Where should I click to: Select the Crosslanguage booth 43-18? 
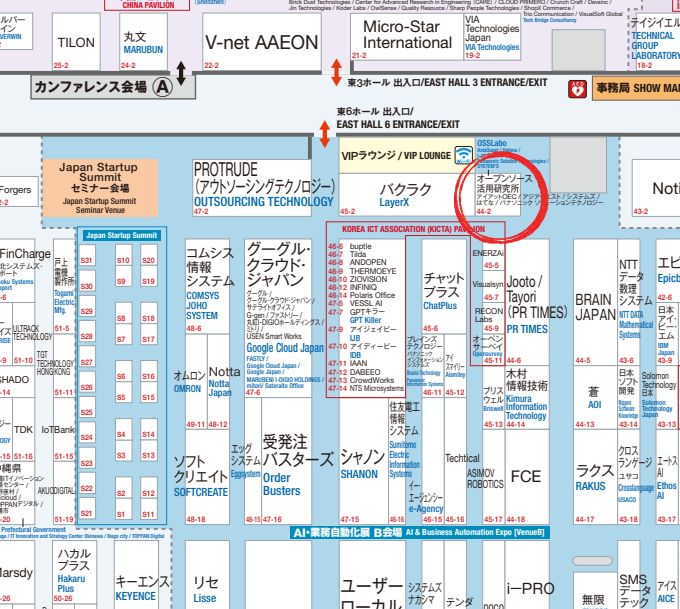tap(629, 477)
